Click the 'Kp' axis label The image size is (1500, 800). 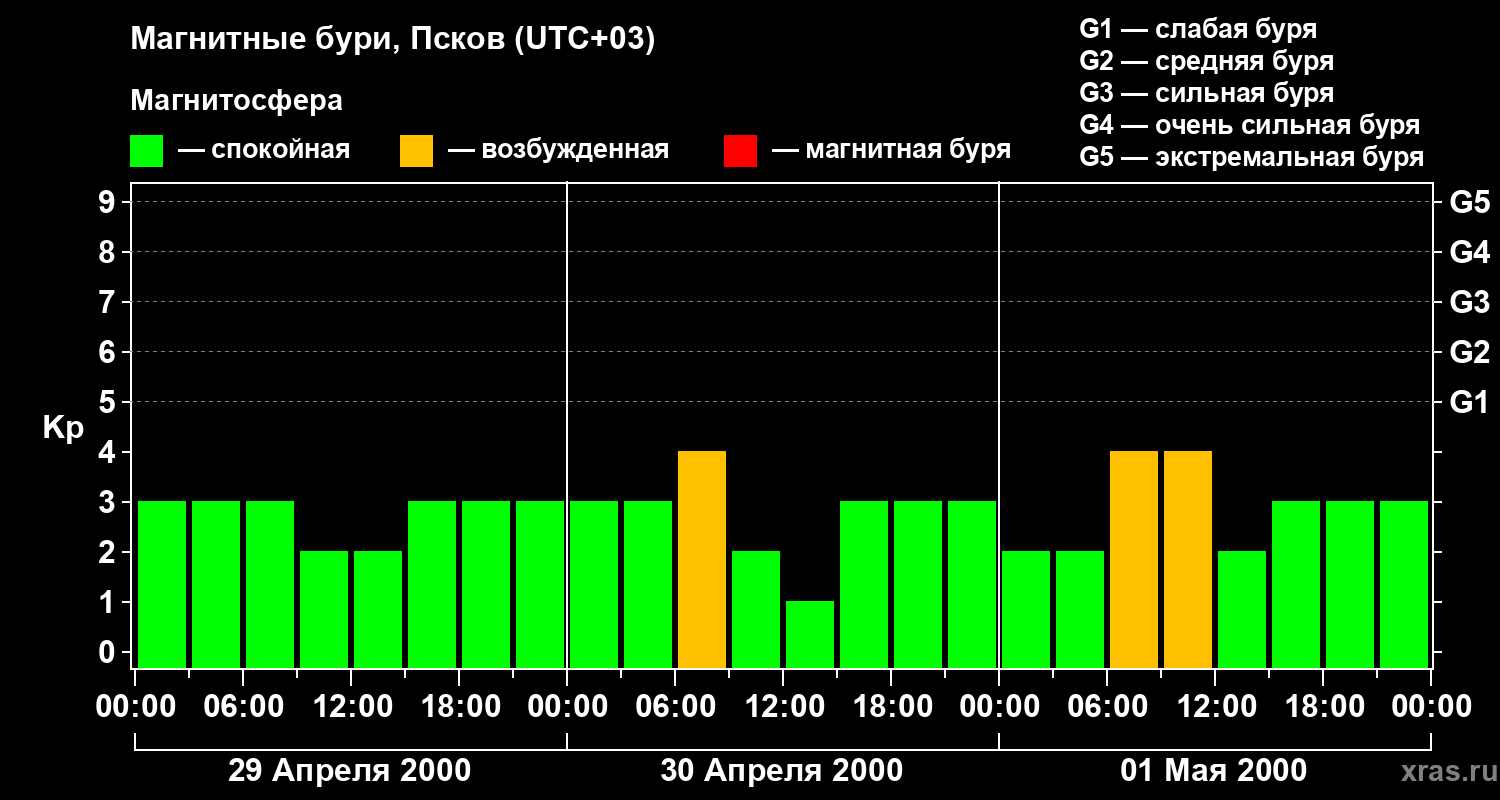tap(63, 429)
